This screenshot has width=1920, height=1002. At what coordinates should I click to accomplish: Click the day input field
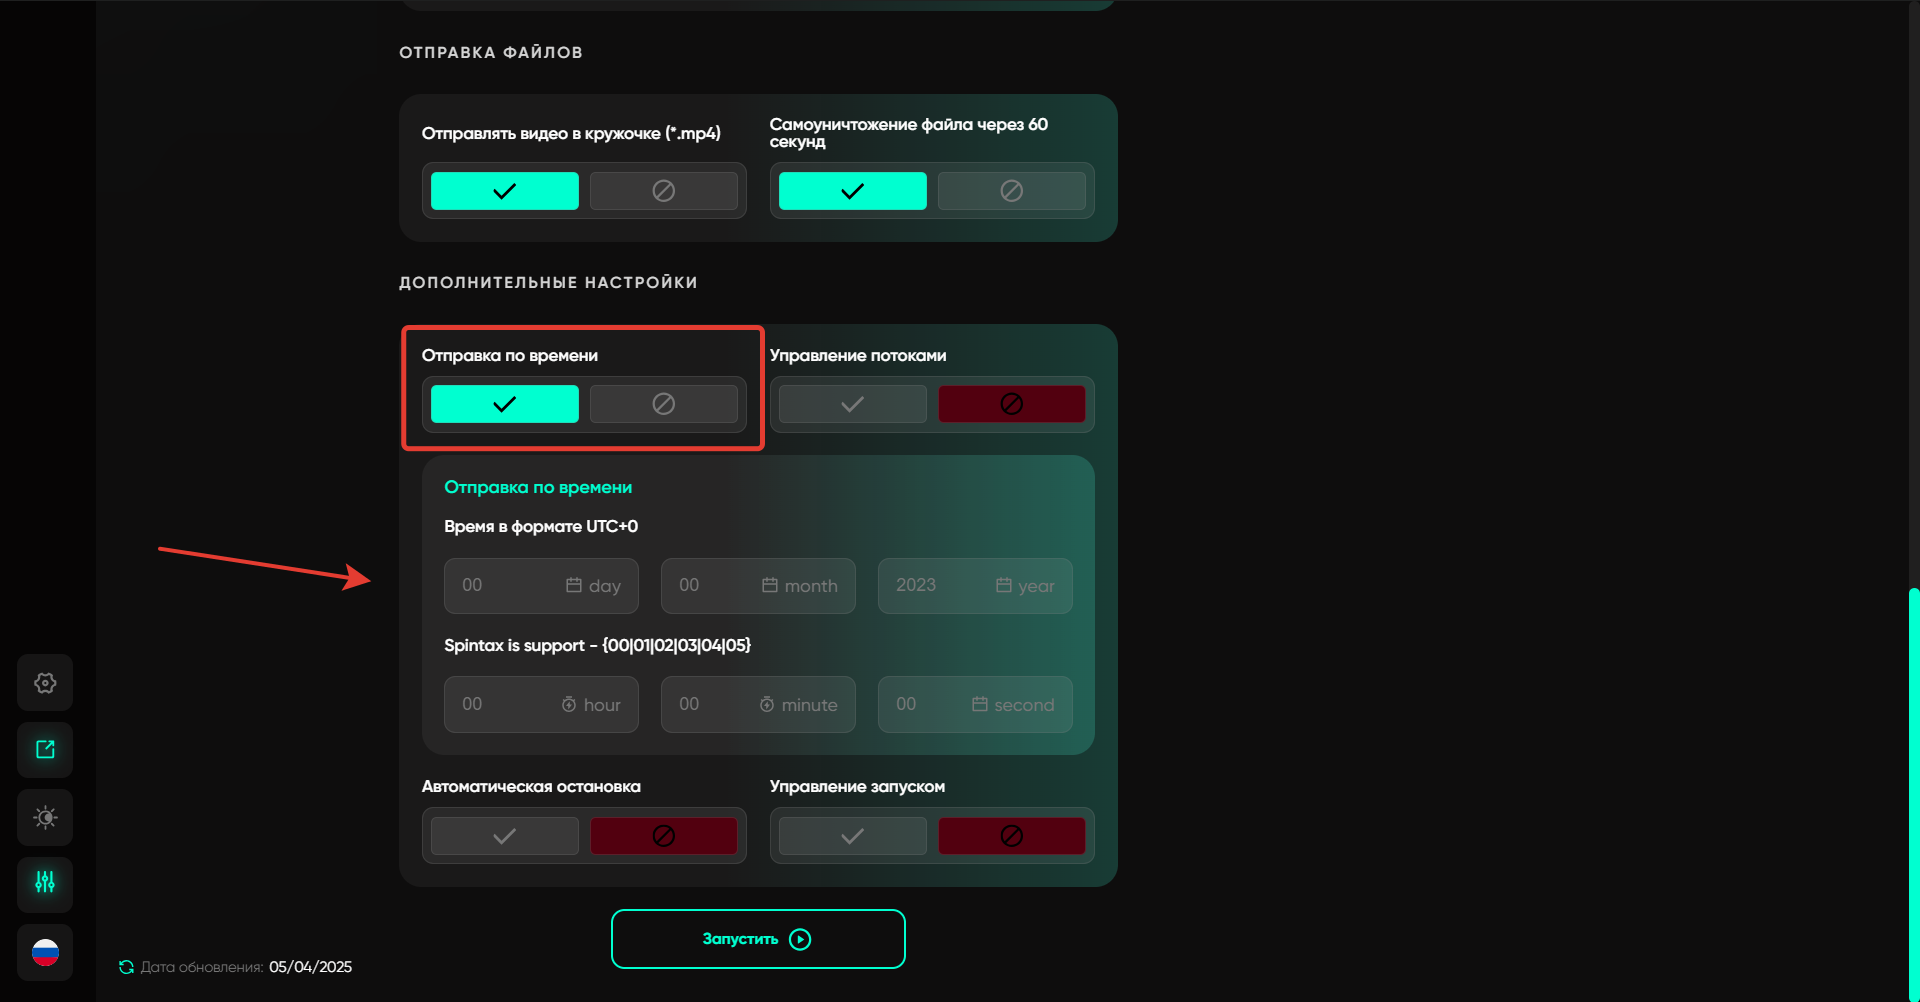click(x=540, y=586)
